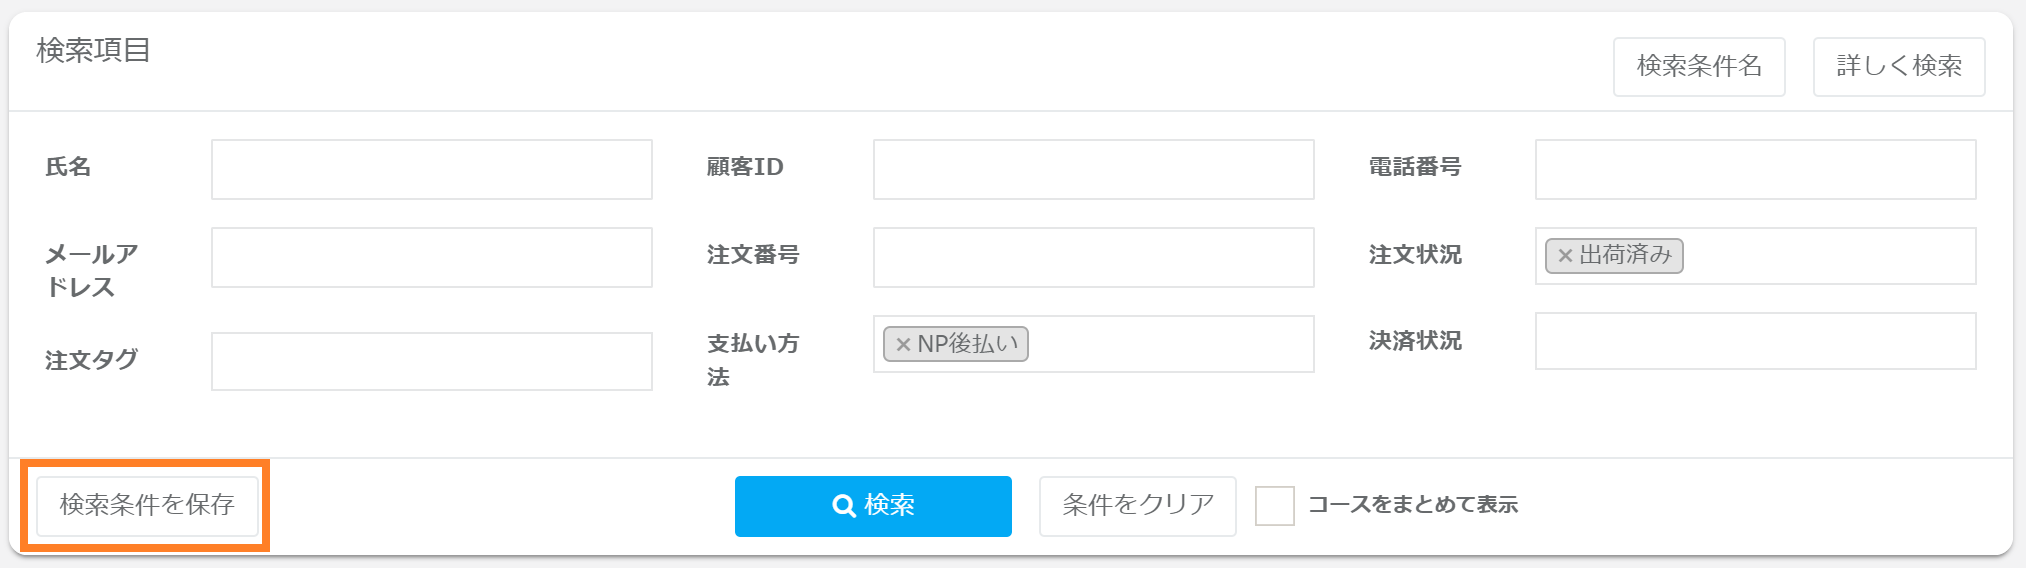This screenshot has width=2026, height=568.
Task: Remove the NP後払い tag with its ×
Action: coord(903,344)
